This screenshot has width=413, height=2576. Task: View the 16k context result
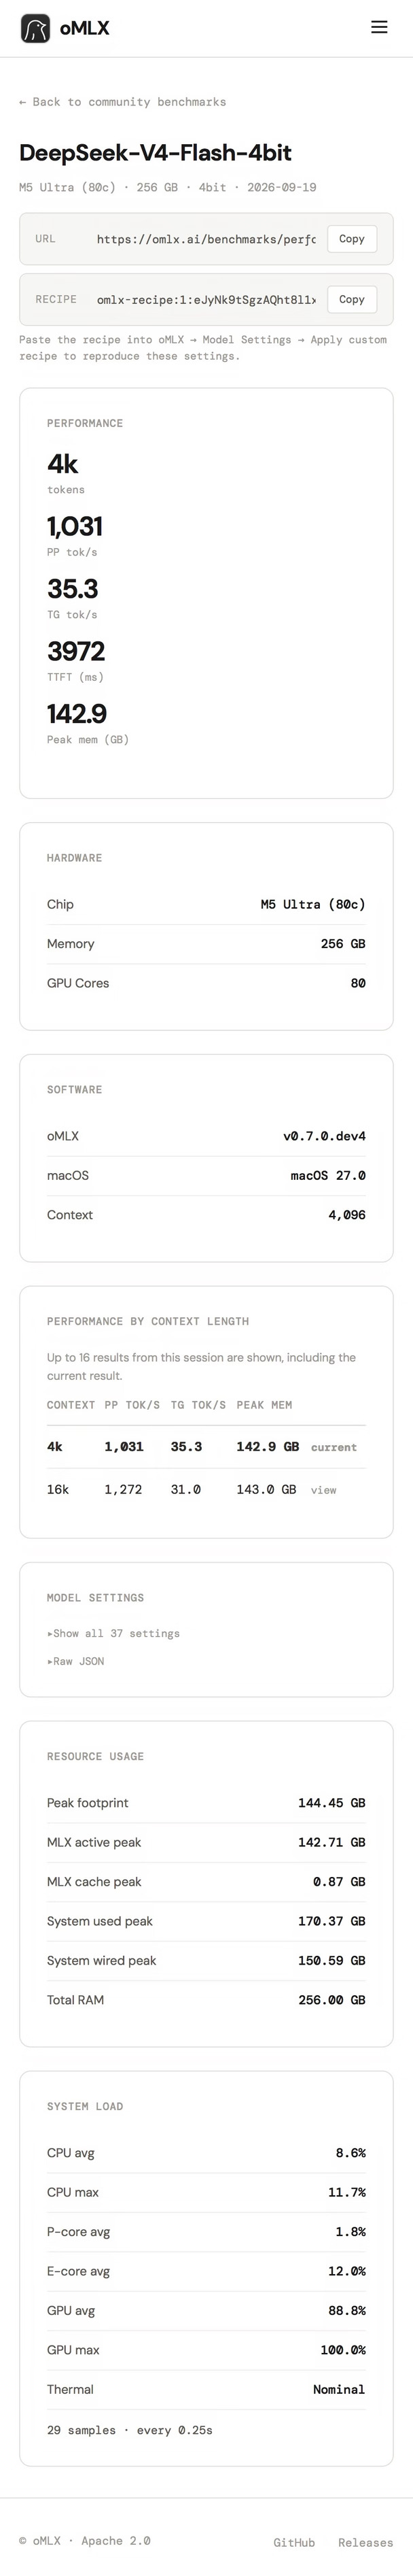[323, 1490]
